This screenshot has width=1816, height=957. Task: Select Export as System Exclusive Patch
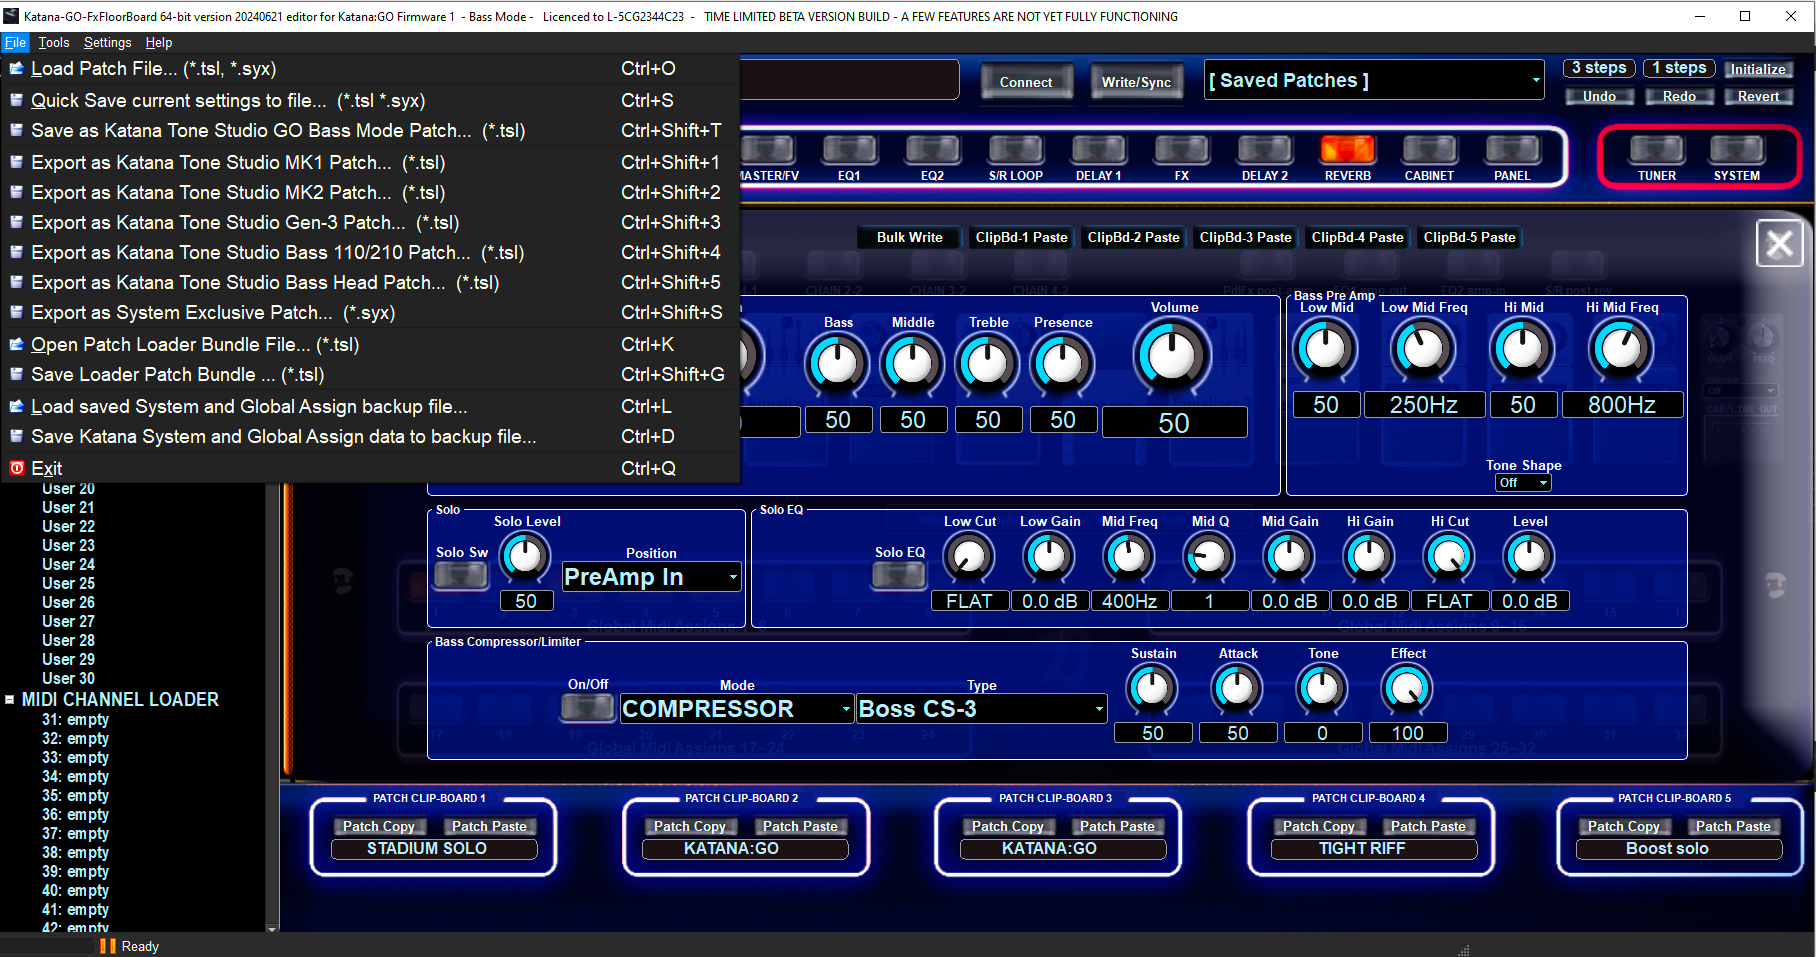pyautogui.click(x=370, y=312)
